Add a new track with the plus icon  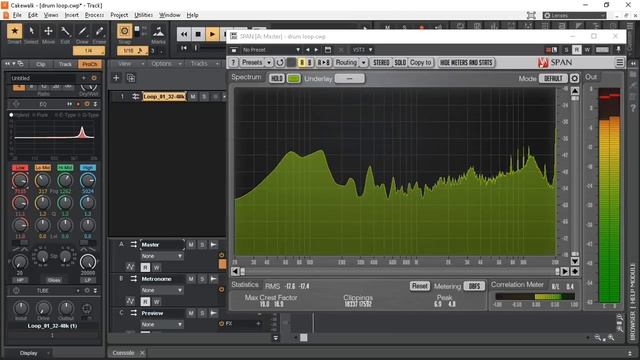116,78
